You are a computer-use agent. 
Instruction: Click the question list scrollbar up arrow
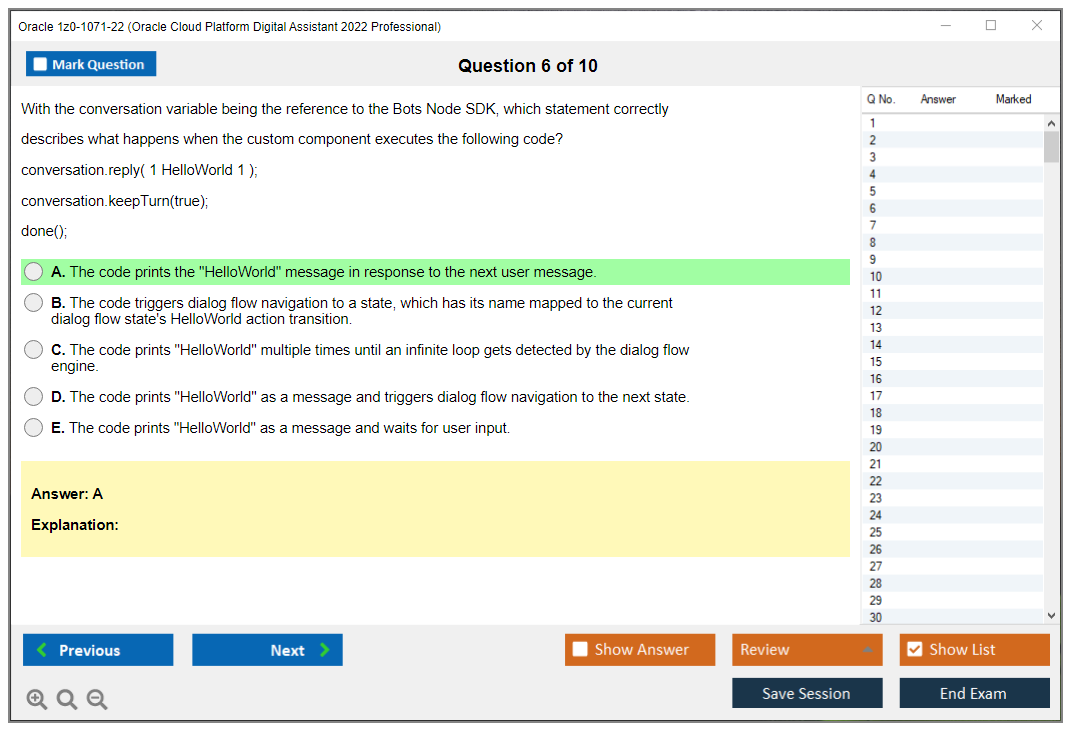tap(1052, 122)
